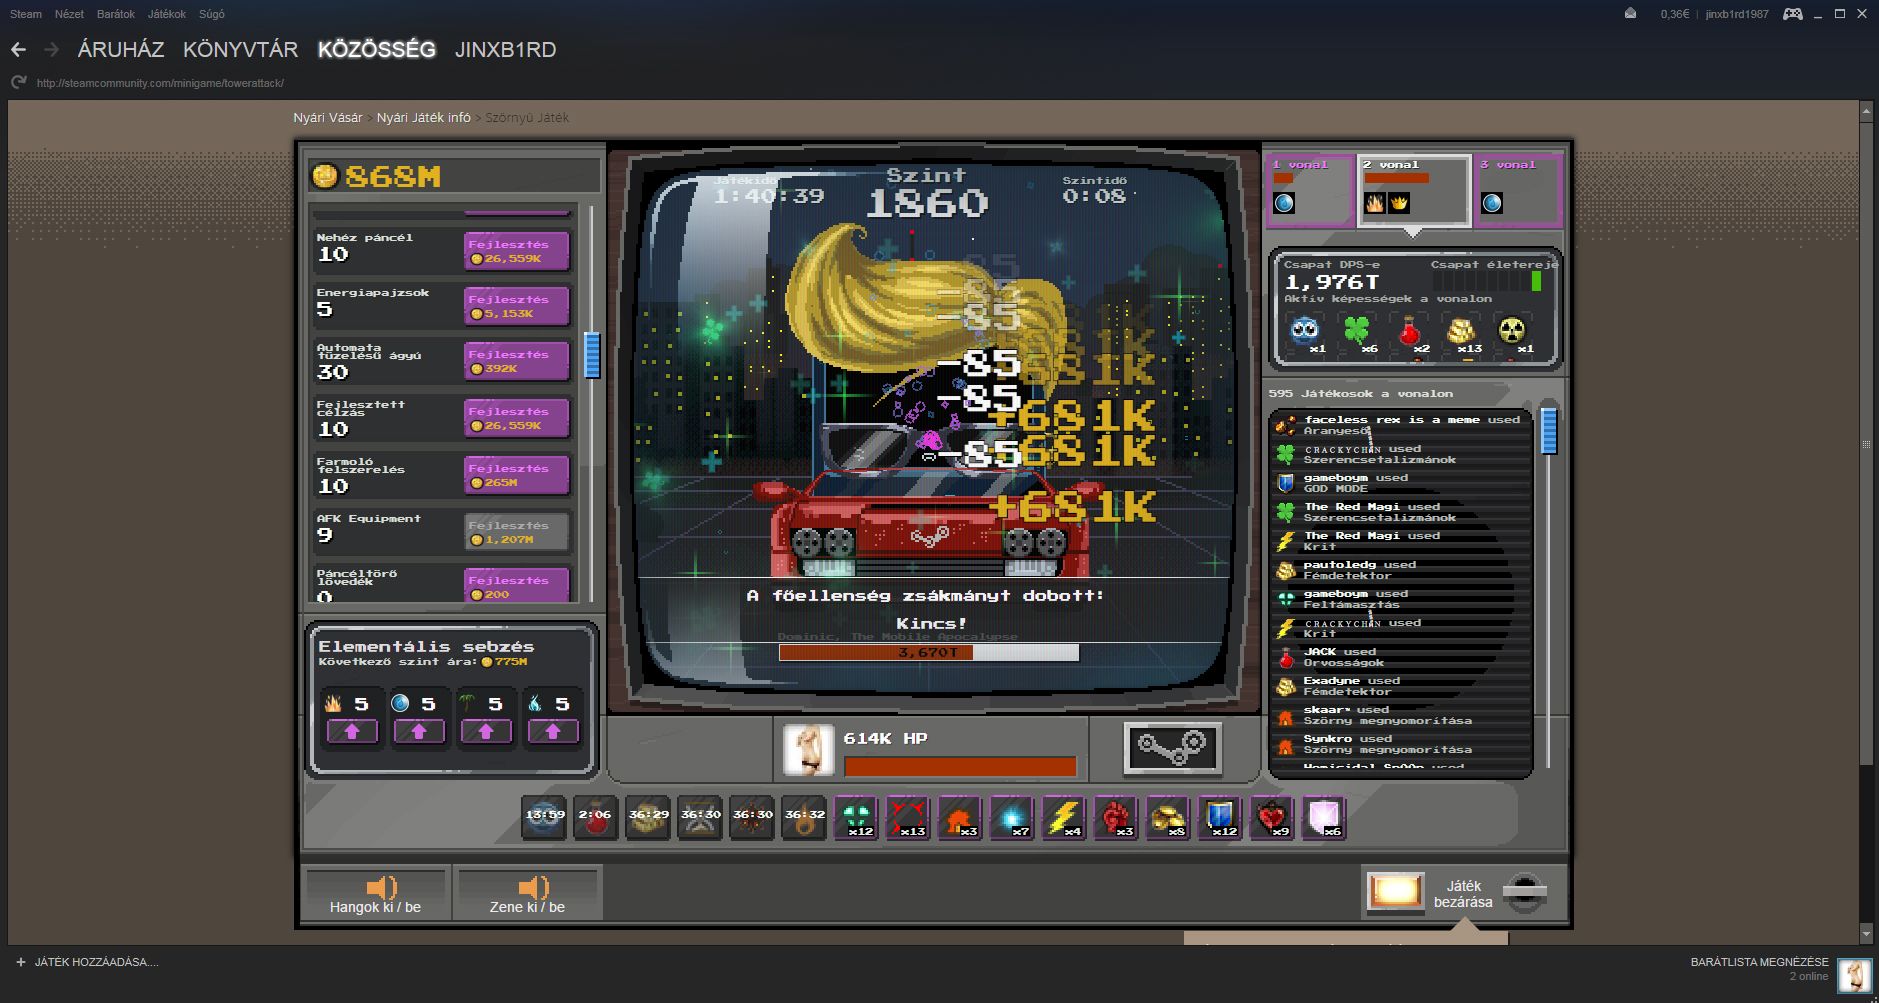Click the Nyári Vásár breadcrumb link

click(328, 118)
